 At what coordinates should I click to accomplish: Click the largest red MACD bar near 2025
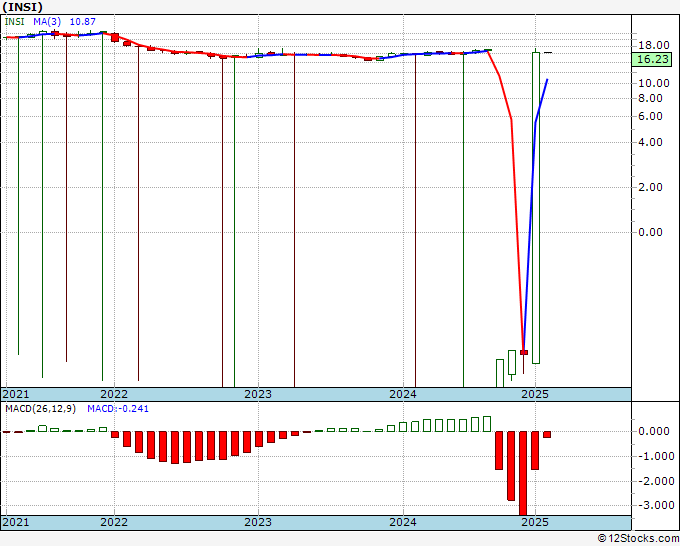pyautogui.click(x=523, y=473)
